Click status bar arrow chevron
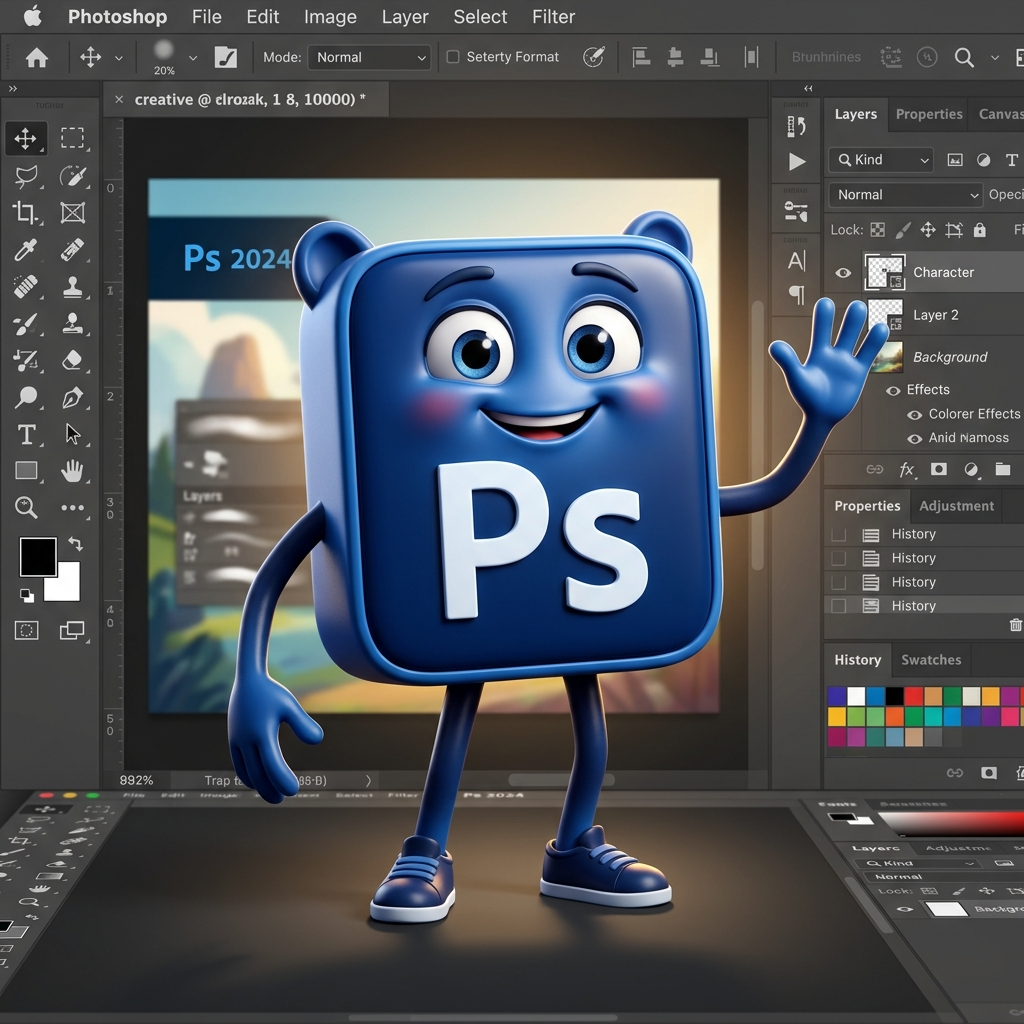The height and width of the screenshot is (1024, 1024). coord(368,780)
